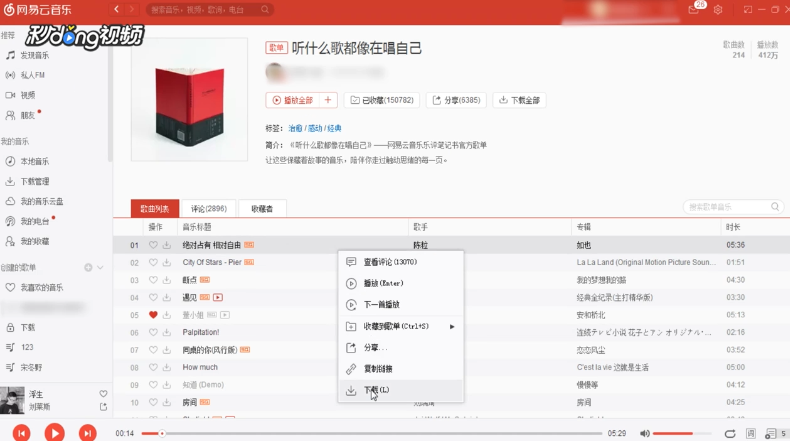The image size is (790, 441).
Task: Switch to 歌曲列表 tab
Action: pos(155,209)
